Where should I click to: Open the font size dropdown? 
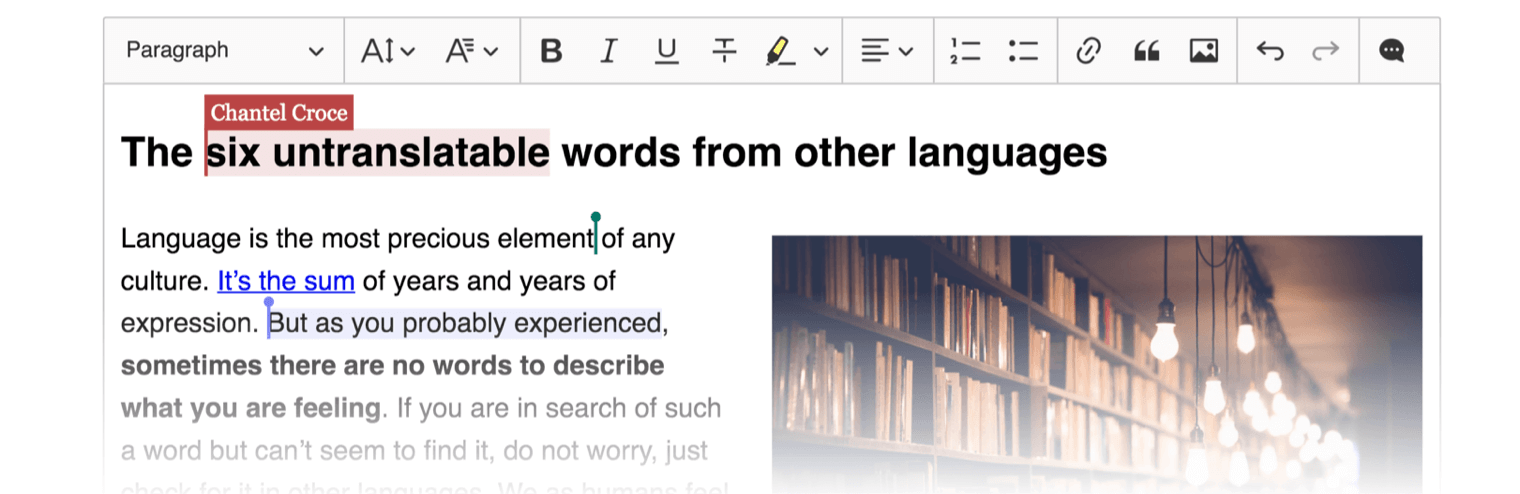[388, 51]
